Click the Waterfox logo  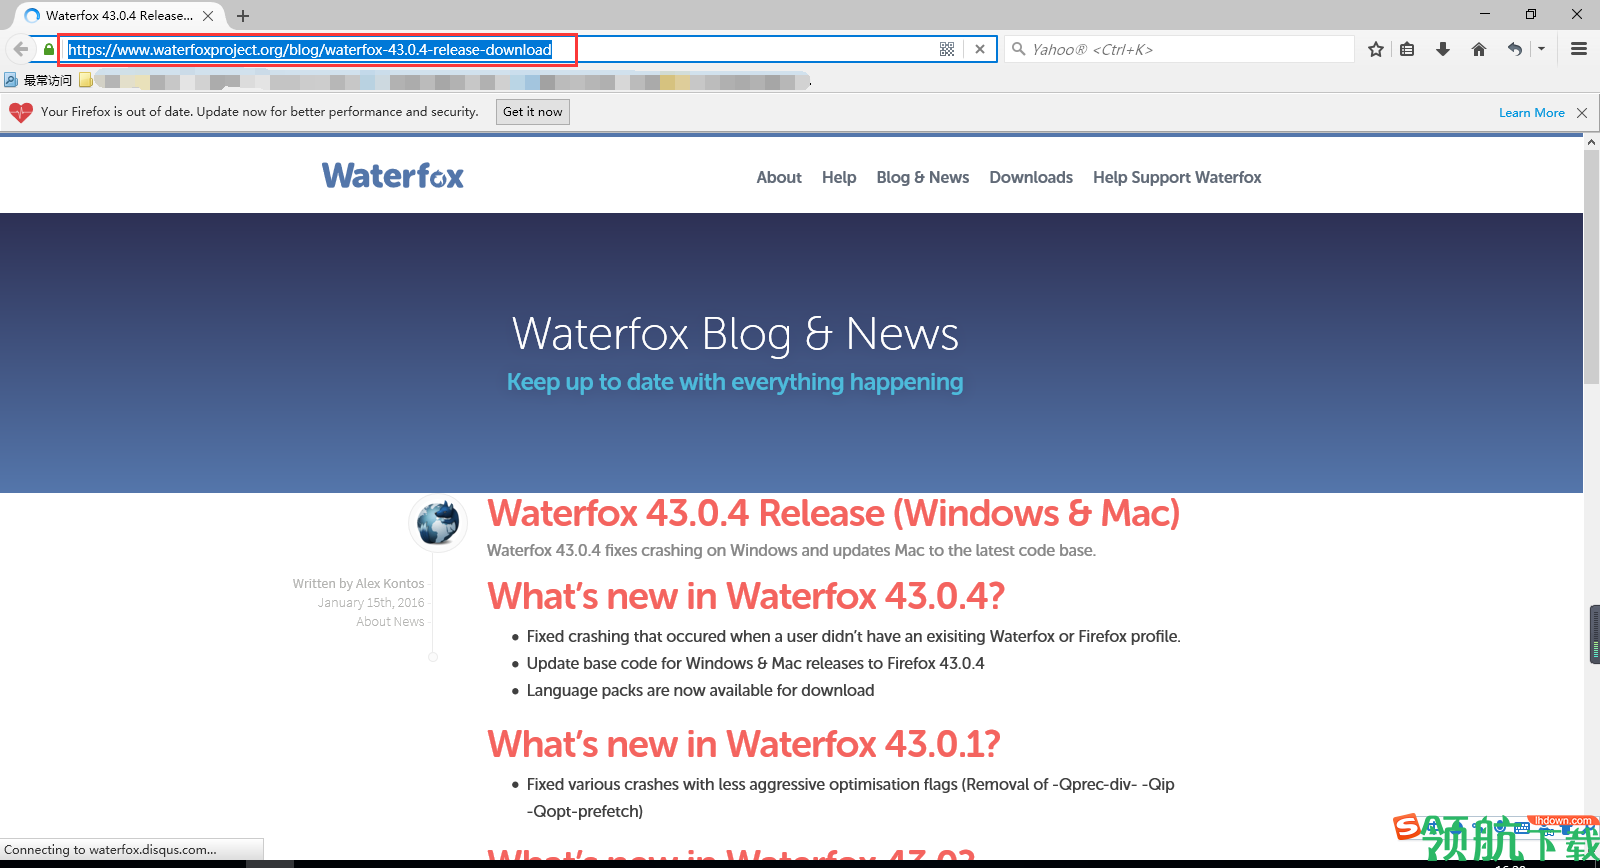coord(393,176)
